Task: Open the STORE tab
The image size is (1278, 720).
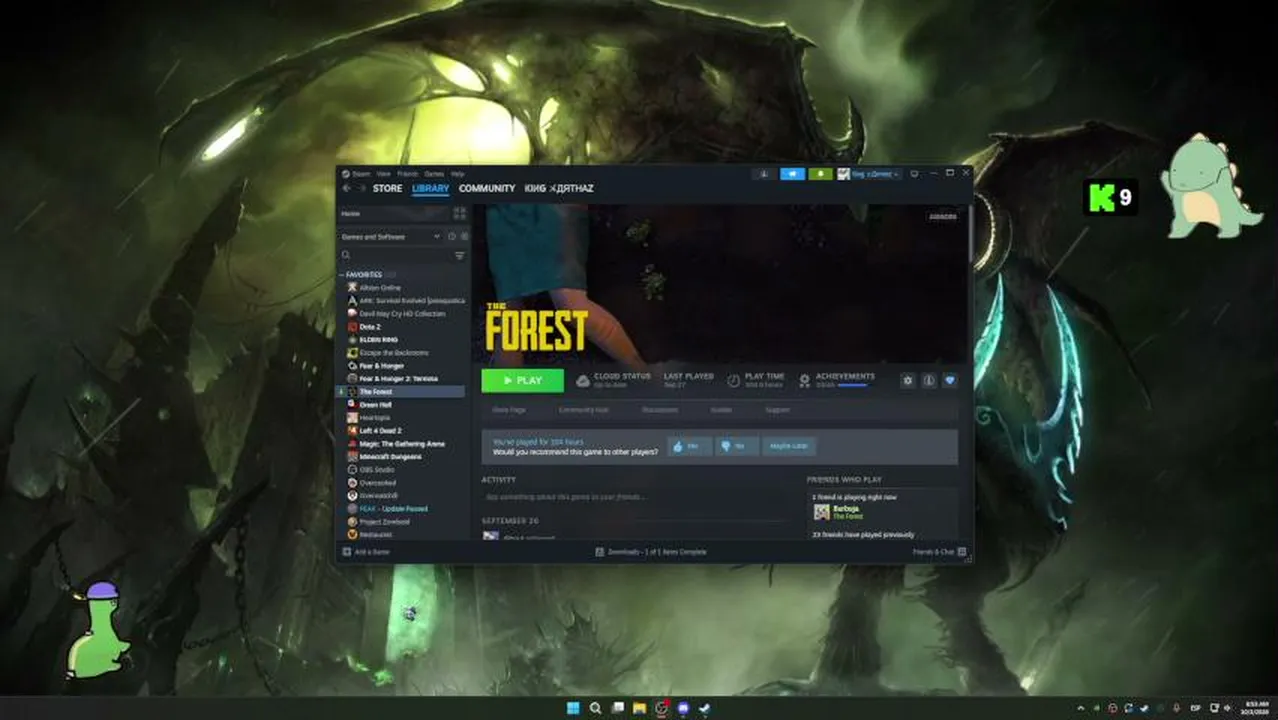Action: tap(387, 189)
